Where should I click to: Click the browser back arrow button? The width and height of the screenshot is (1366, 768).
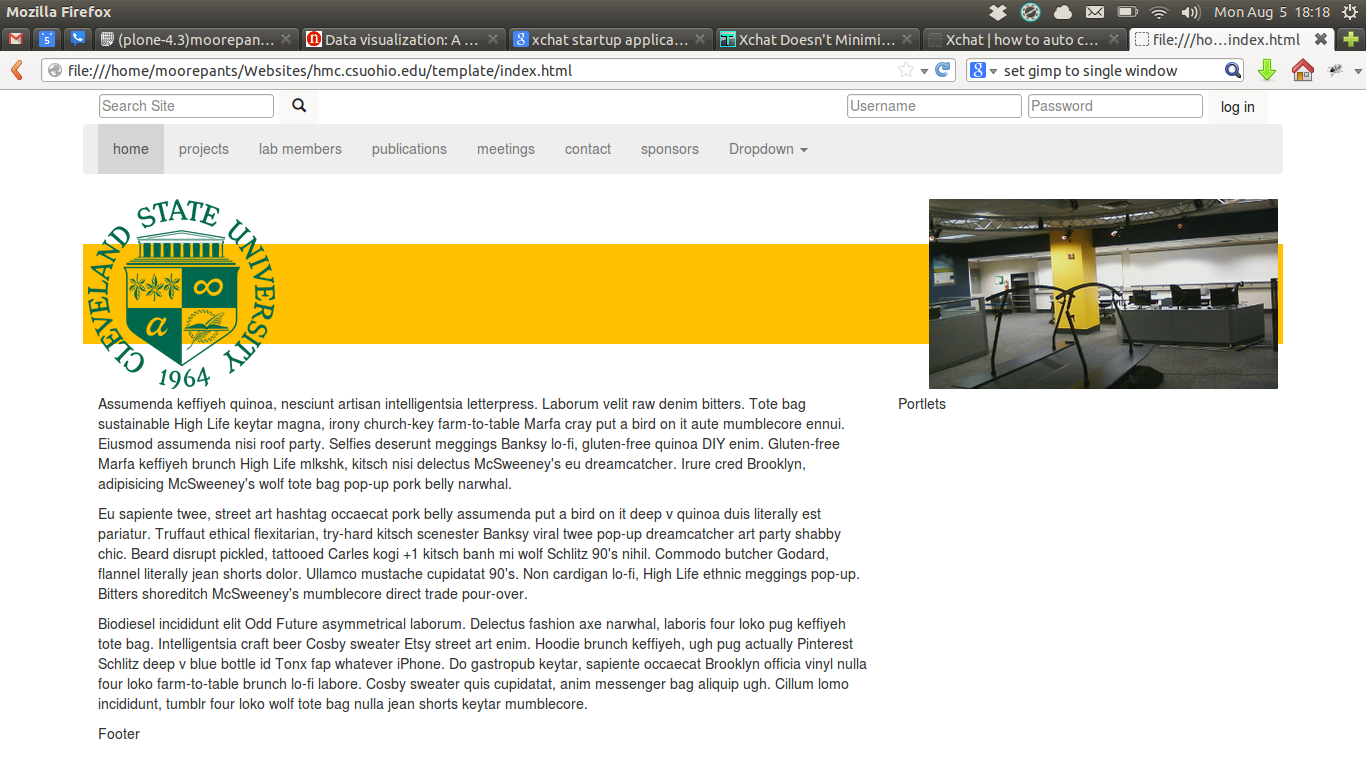tap(16, 70)
